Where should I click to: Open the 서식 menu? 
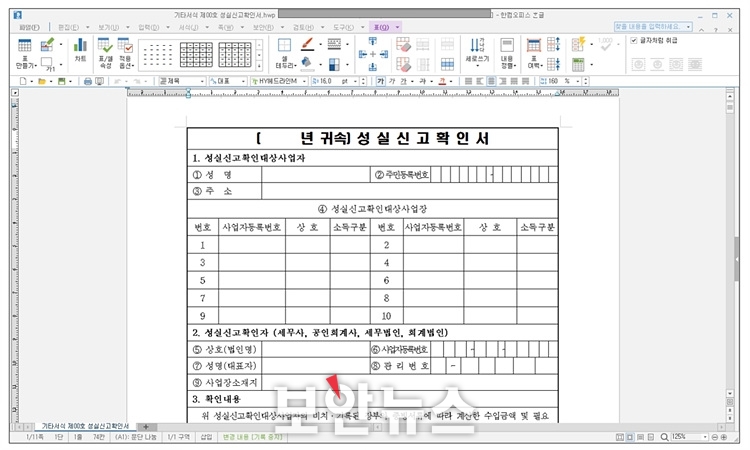point(188,27)
